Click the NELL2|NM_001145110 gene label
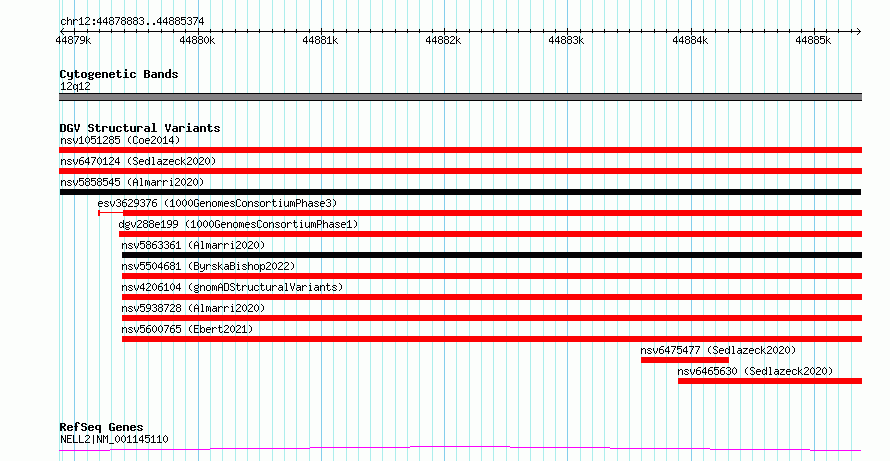Screen dimensions: 890x461 click(x=114, y=439)
